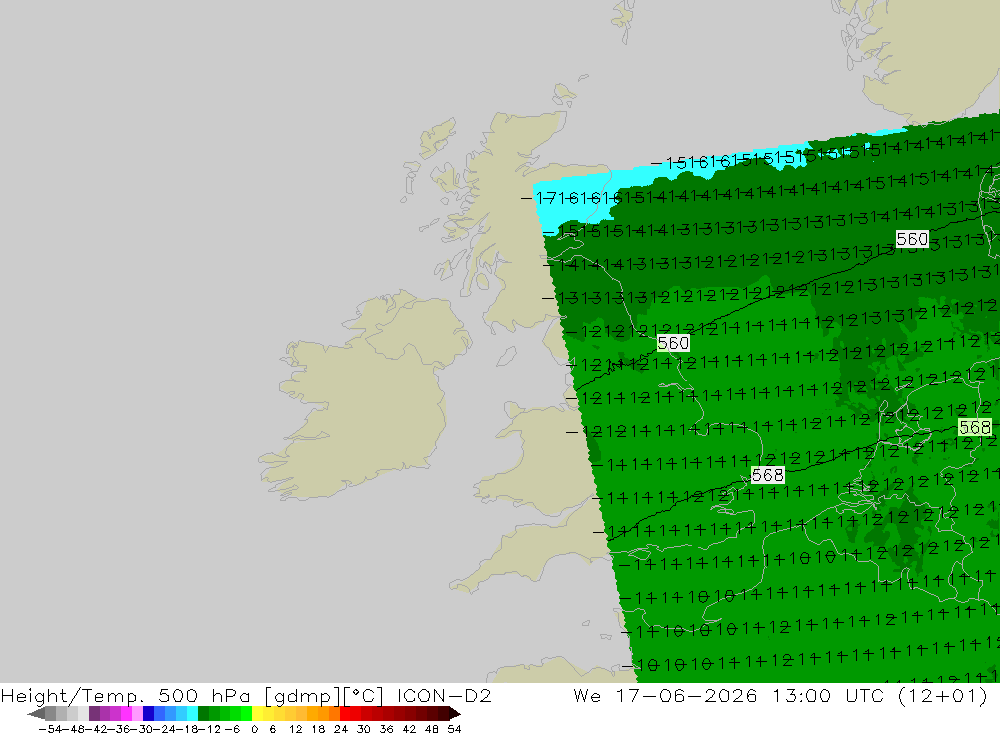Click the '17-06-2026' date in the caption

[686, 695]
